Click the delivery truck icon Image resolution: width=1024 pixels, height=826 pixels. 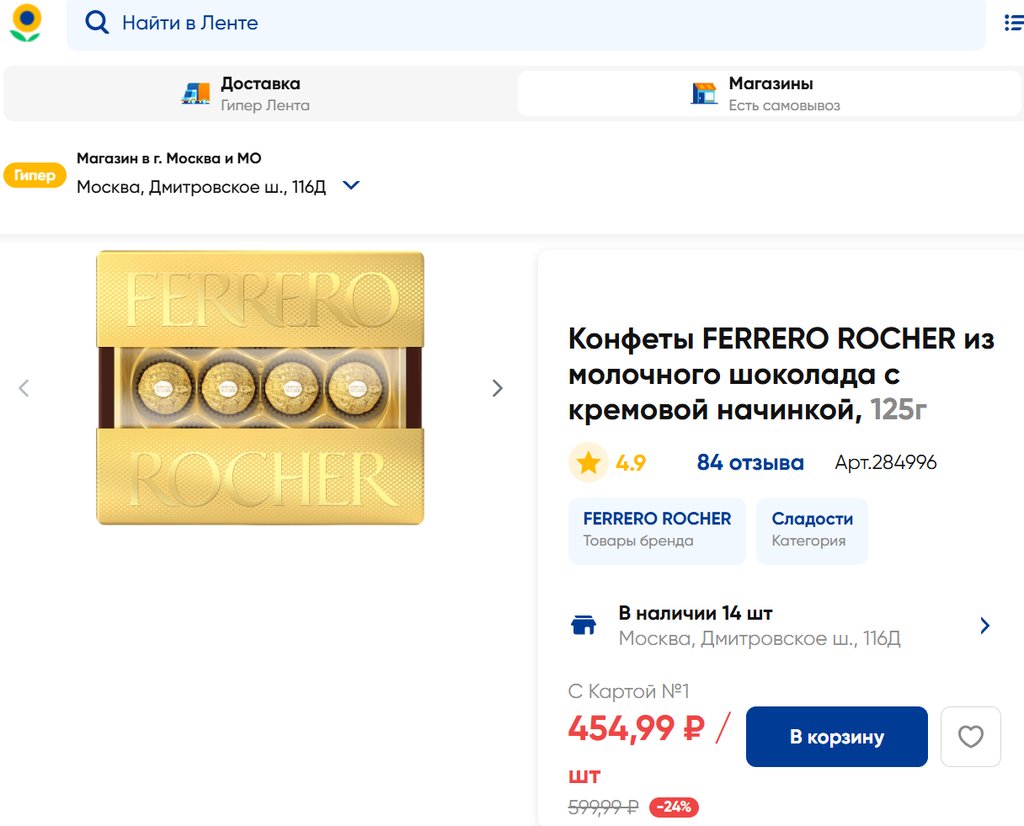tap(196, 94)
